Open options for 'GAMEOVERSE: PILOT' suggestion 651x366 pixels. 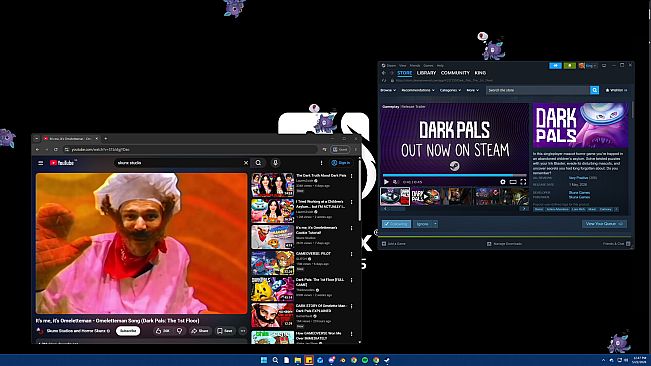352,254
